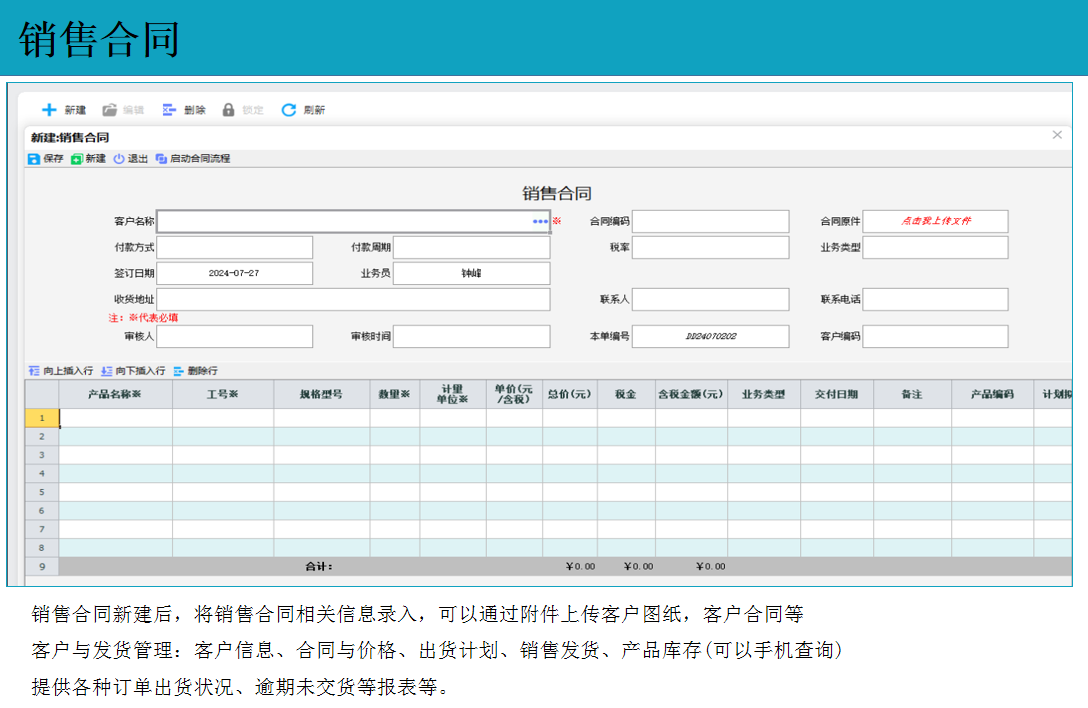Click the 客户编码 field
The image size is (1088, 708).
click(x=935, y=336)
